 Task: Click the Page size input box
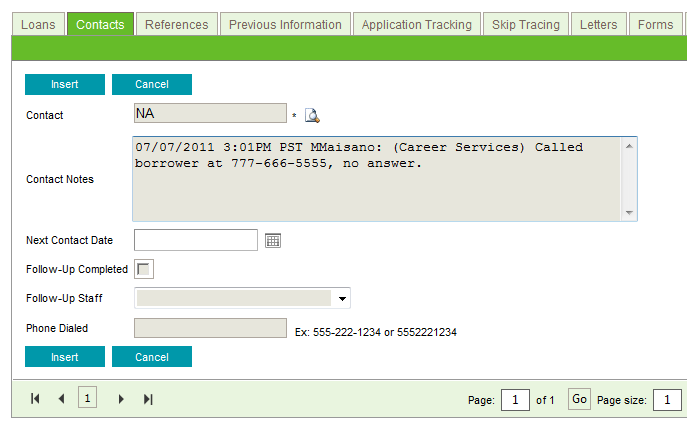tap(666, 400)
